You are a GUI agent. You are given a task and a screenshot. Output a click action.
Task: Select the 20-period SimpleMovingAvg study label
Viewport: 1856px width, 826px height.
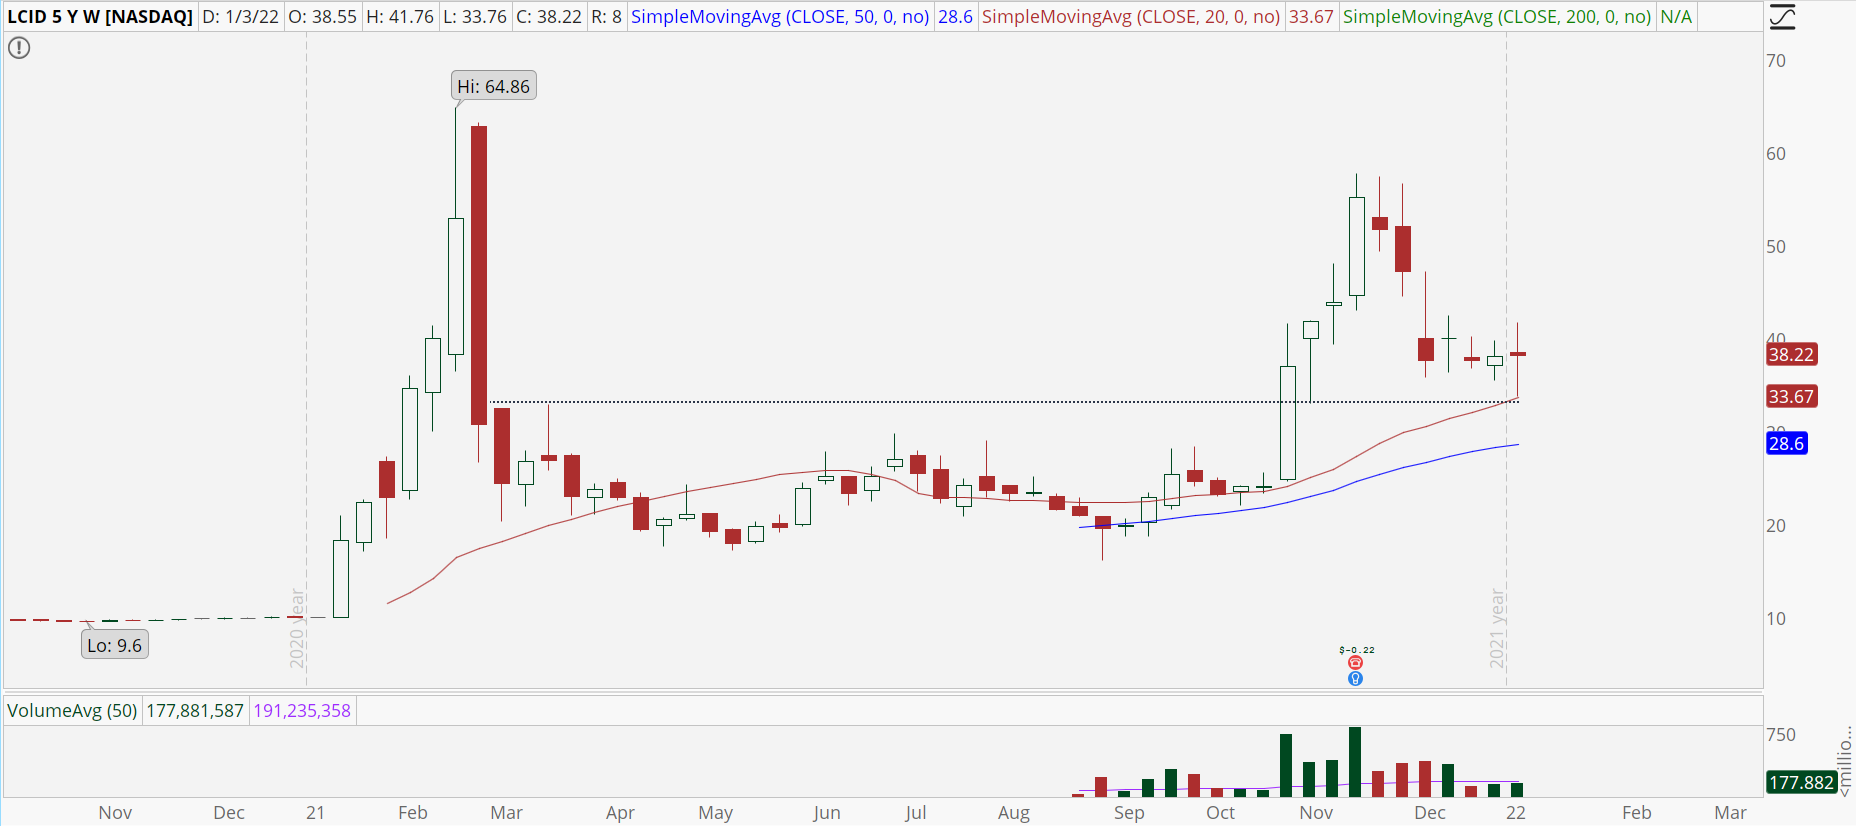coord(1131,17)
